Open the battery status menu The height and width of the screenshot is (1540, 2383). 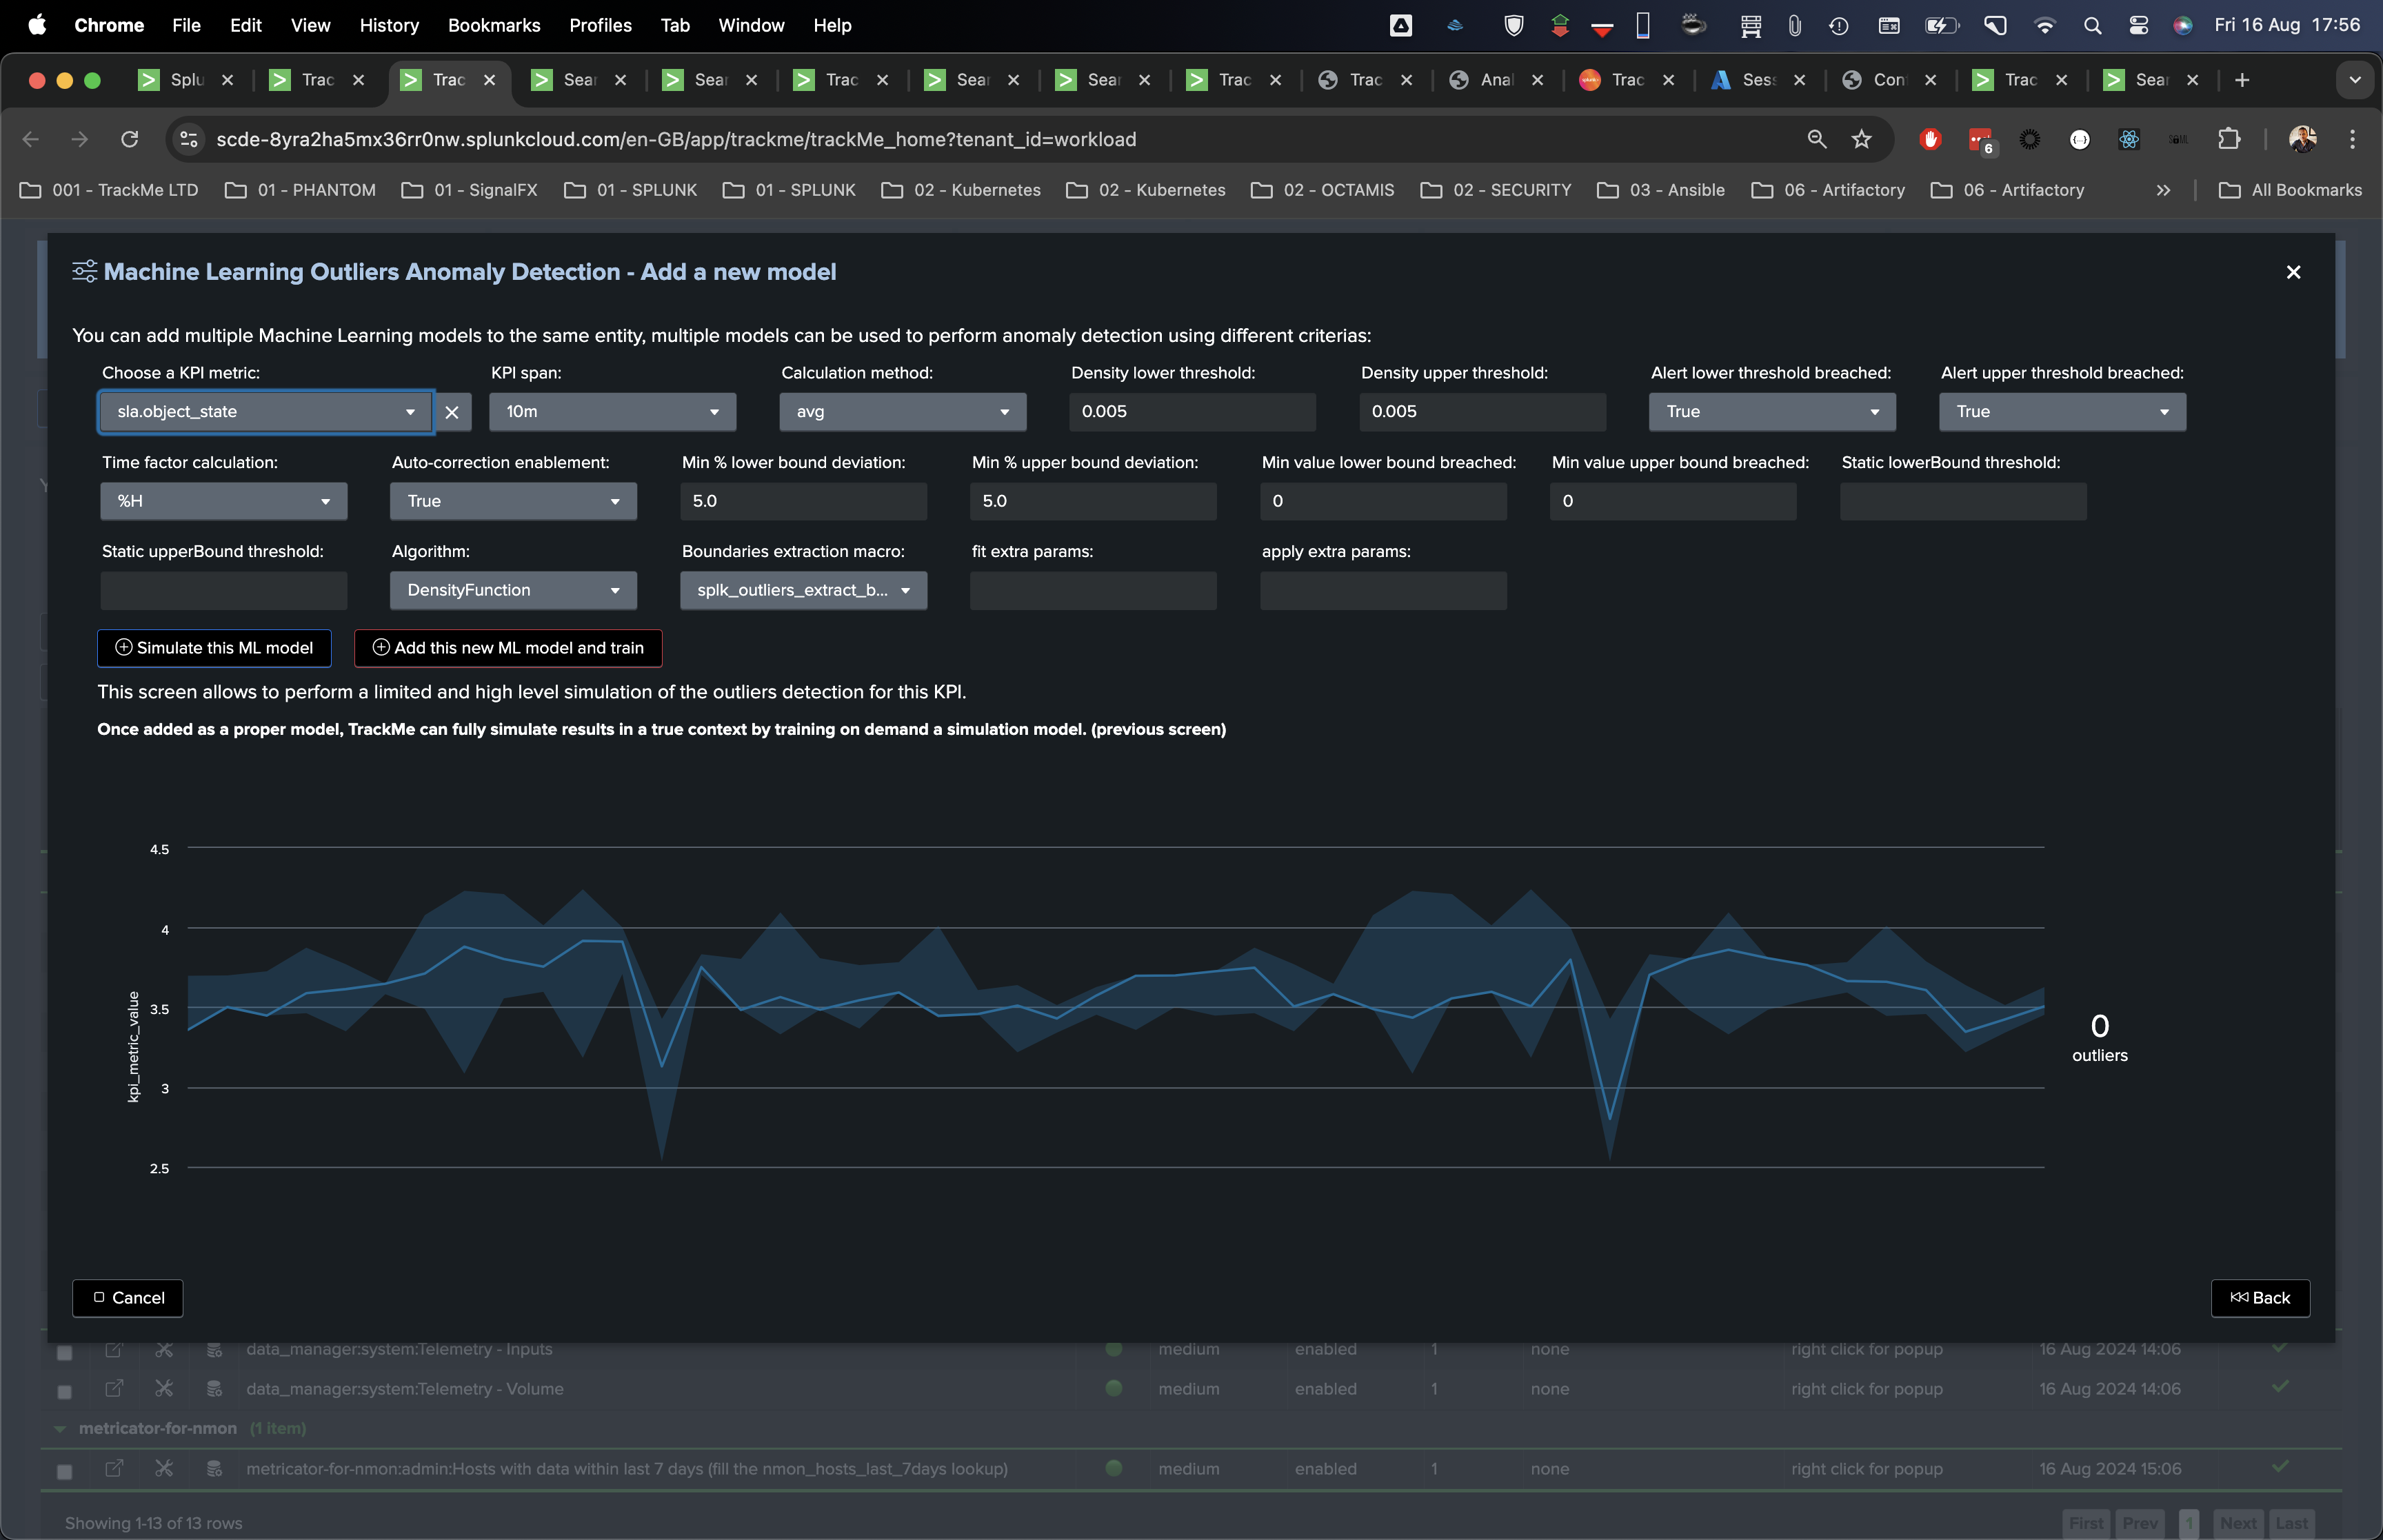tap(1941, 25)
